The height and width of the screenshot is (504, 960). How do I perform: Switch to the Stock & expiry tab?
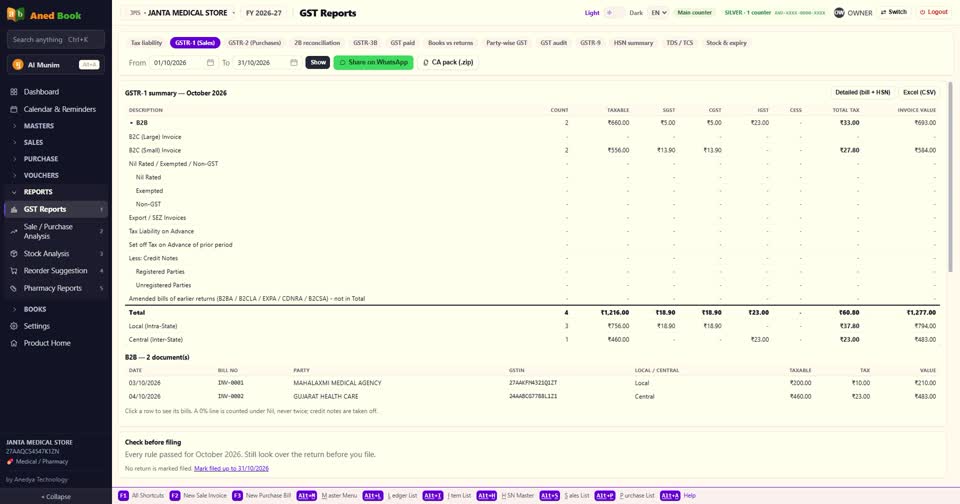[x=726, y=43]
